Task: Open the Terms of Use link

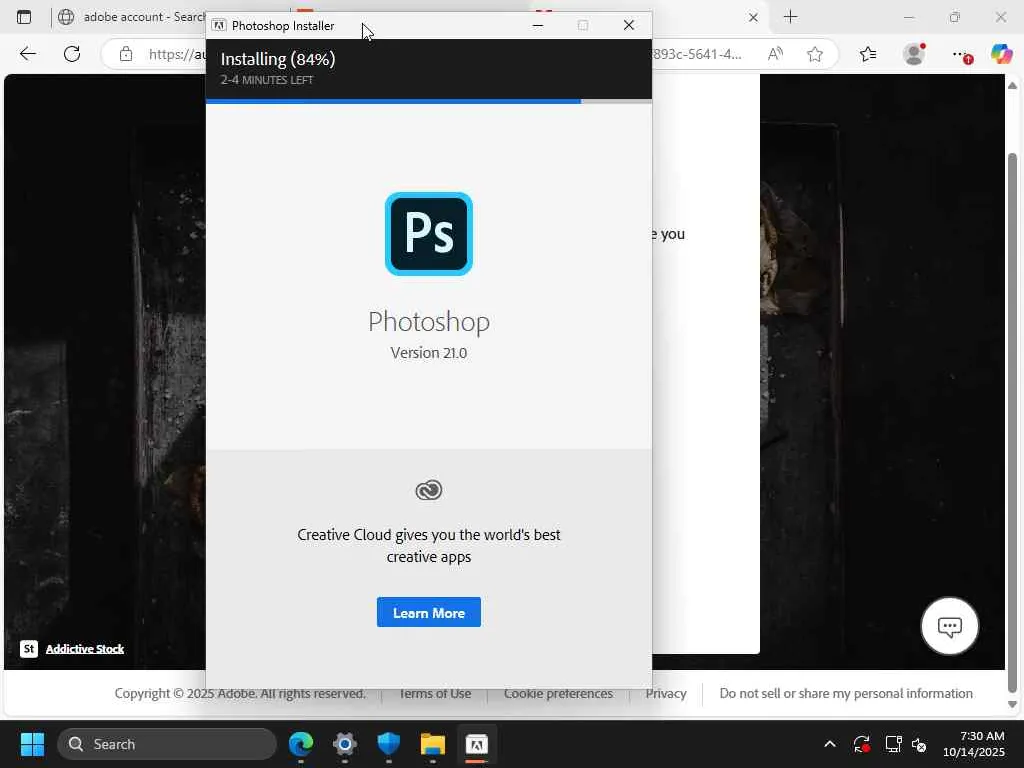Action: (435, 694)
